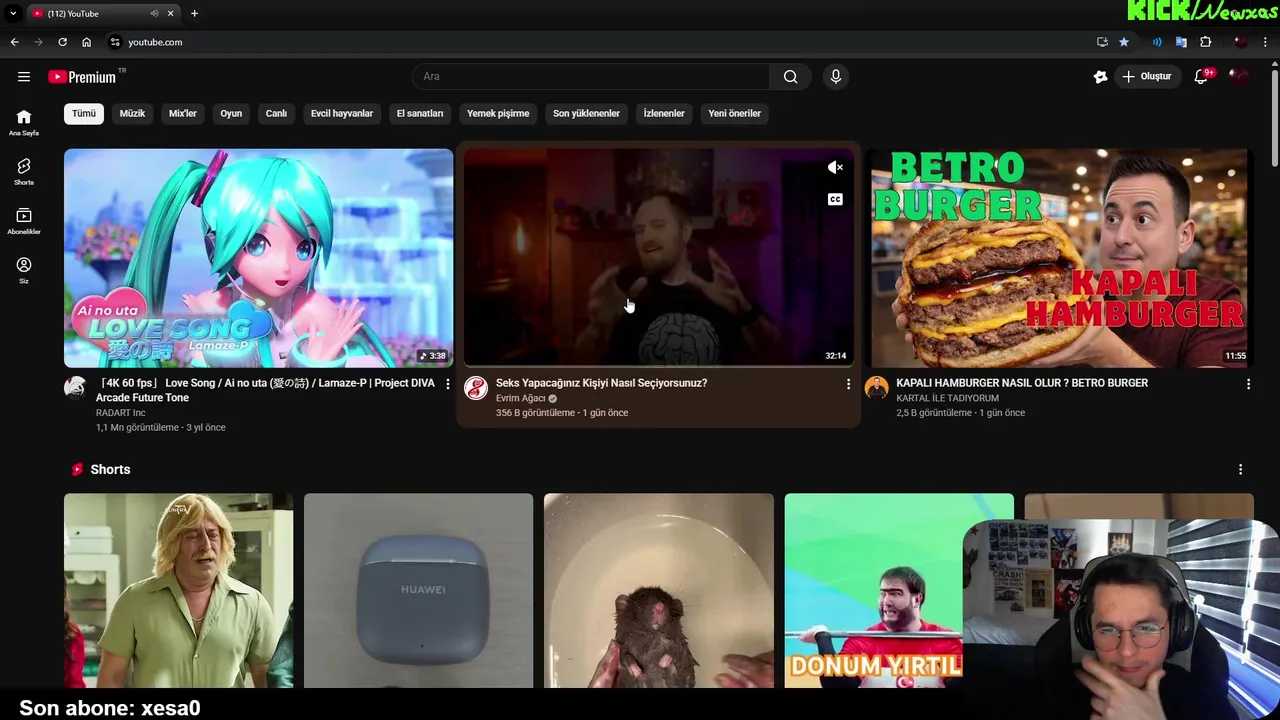Screen dimensions: 1280x720
Task: Open RADART Inc channel avatar
Action: pyautogui.click(x=76, y=388)
